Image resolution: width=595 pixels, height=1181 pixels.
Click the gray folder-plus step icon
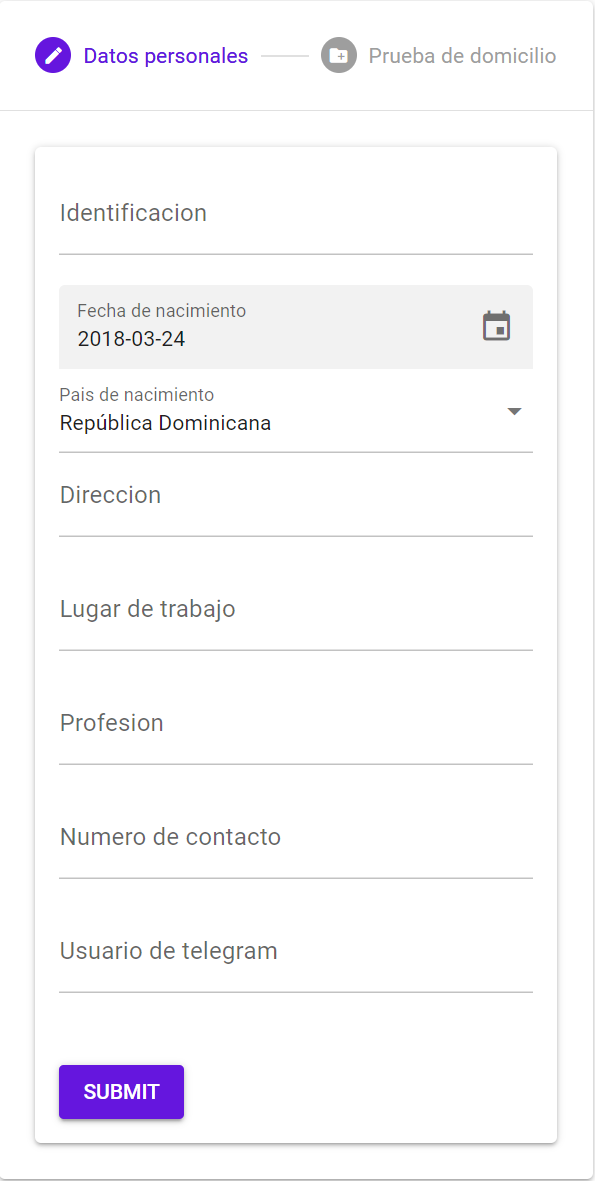click(x=339, y=55)
